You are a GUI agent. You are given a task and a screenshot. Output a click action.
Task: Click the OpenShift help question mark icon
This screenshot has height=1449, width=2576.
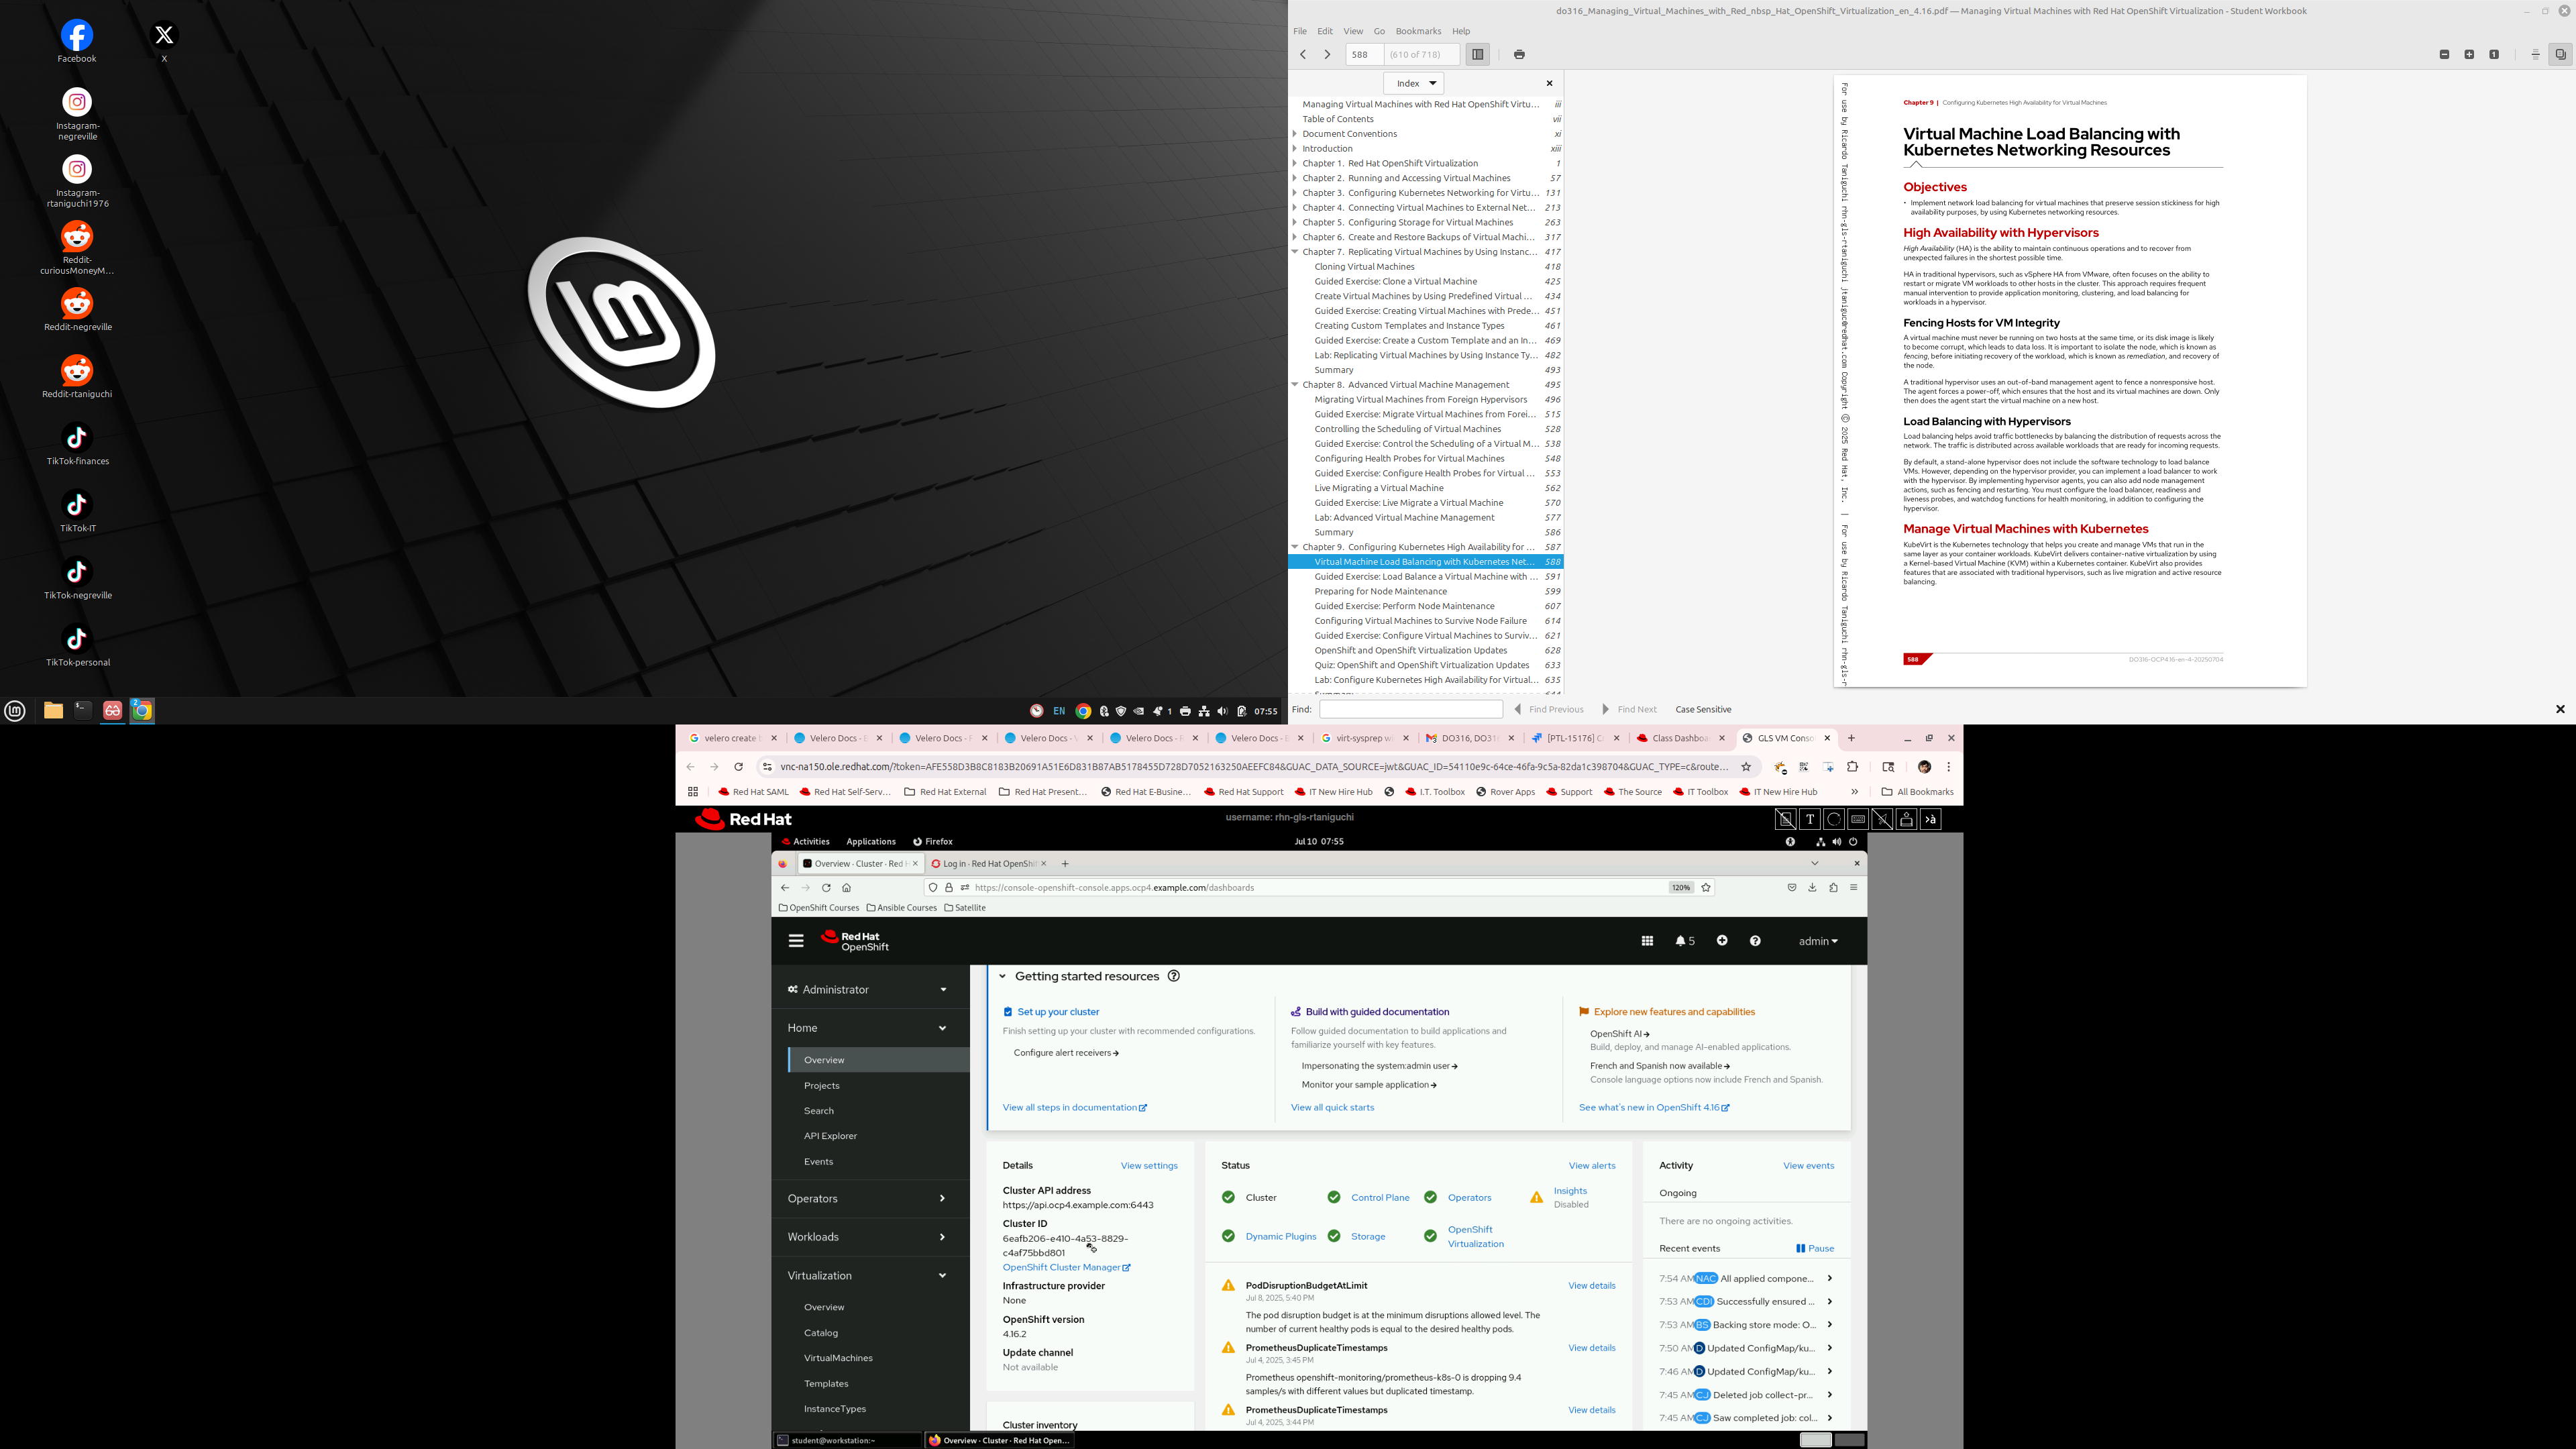1755,941
